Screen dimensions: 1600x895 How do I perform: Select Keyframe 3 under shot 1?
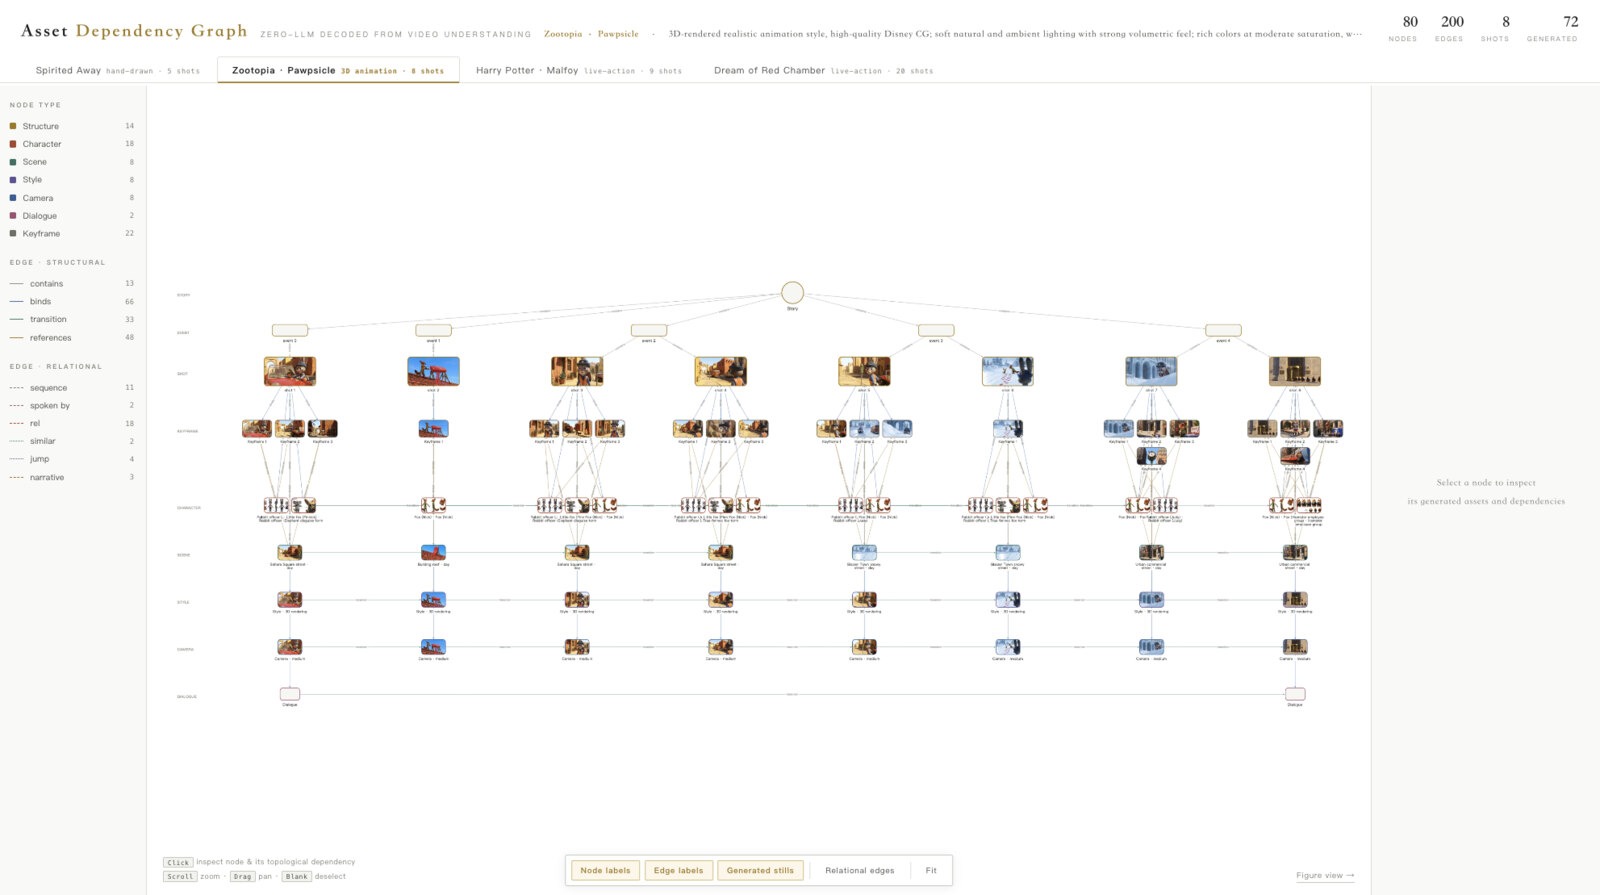[322, 429]
